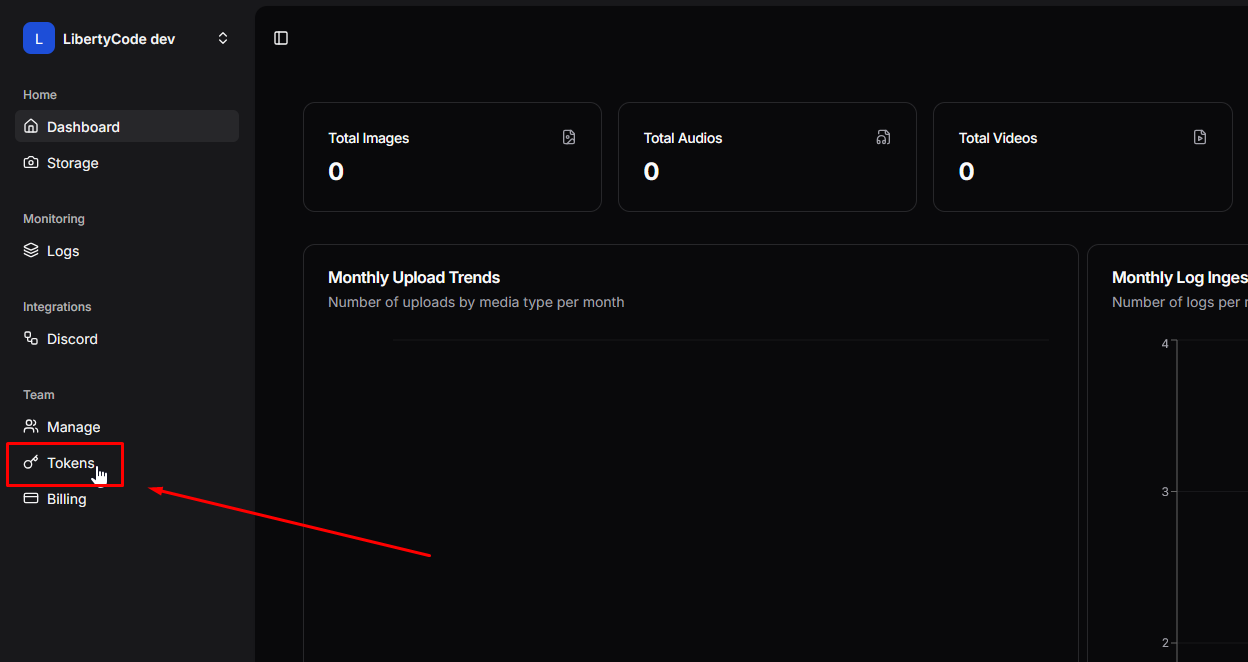The image size is (1248, 662).
Task: Open the Billing page link
Action: pos(67,499)
